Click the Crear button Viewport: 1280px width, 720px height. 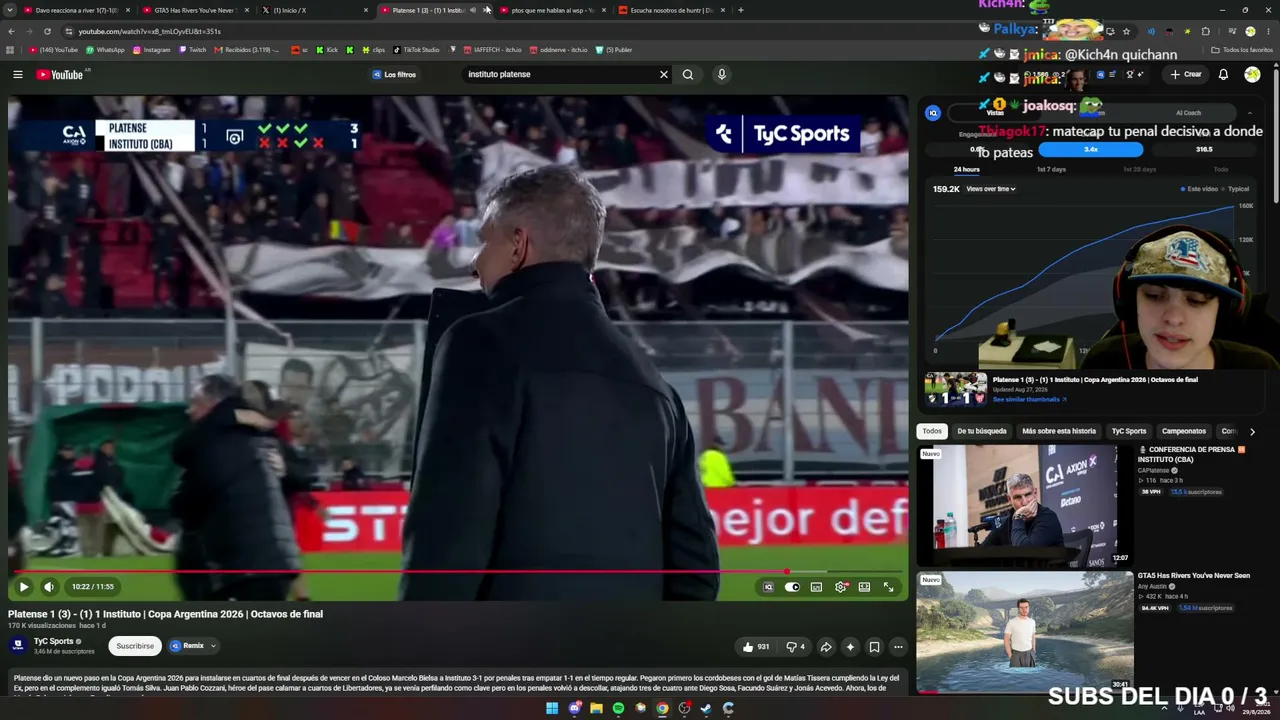pyautogui.click(x=1186, y=74)
